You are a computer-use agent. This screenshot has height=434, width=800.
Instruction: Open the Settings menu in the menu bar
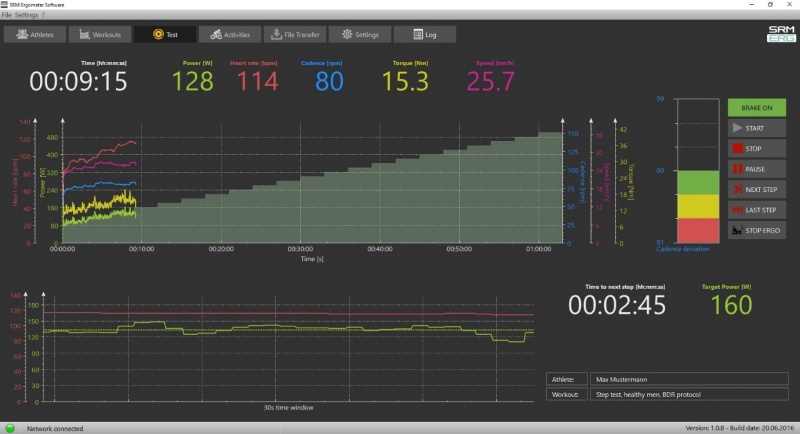27,15
